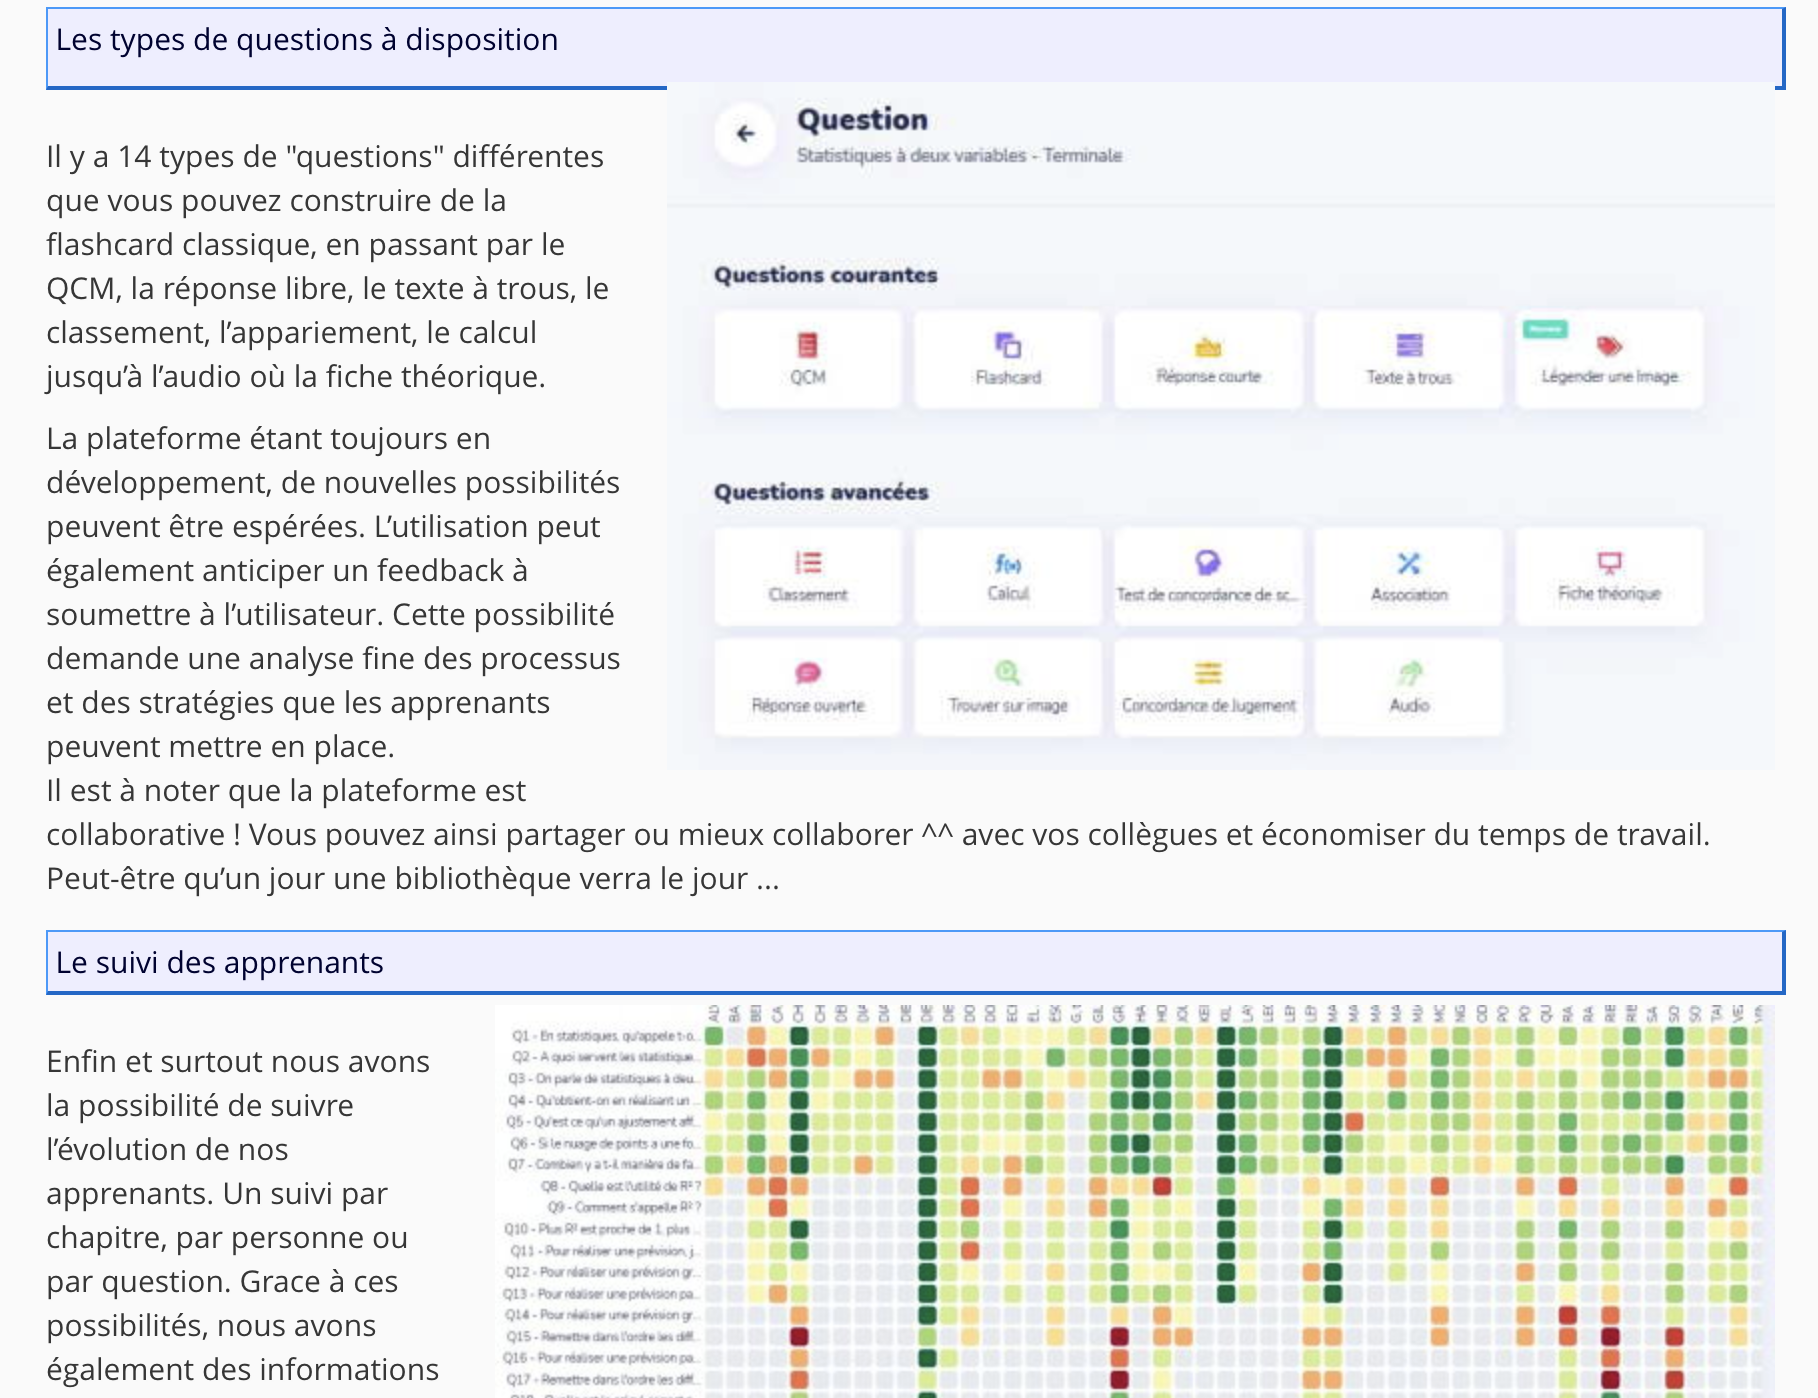This screenshot has width=1818, height=1398.
Task: Open the Légender une image card
Action: (x=1609, y=358)
